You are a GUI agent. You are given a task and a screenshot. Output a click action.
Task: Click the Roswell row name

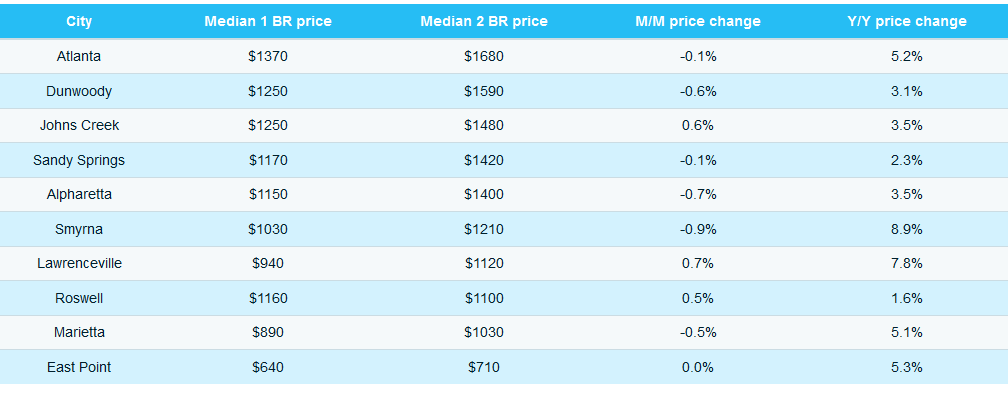pos(78,298)
